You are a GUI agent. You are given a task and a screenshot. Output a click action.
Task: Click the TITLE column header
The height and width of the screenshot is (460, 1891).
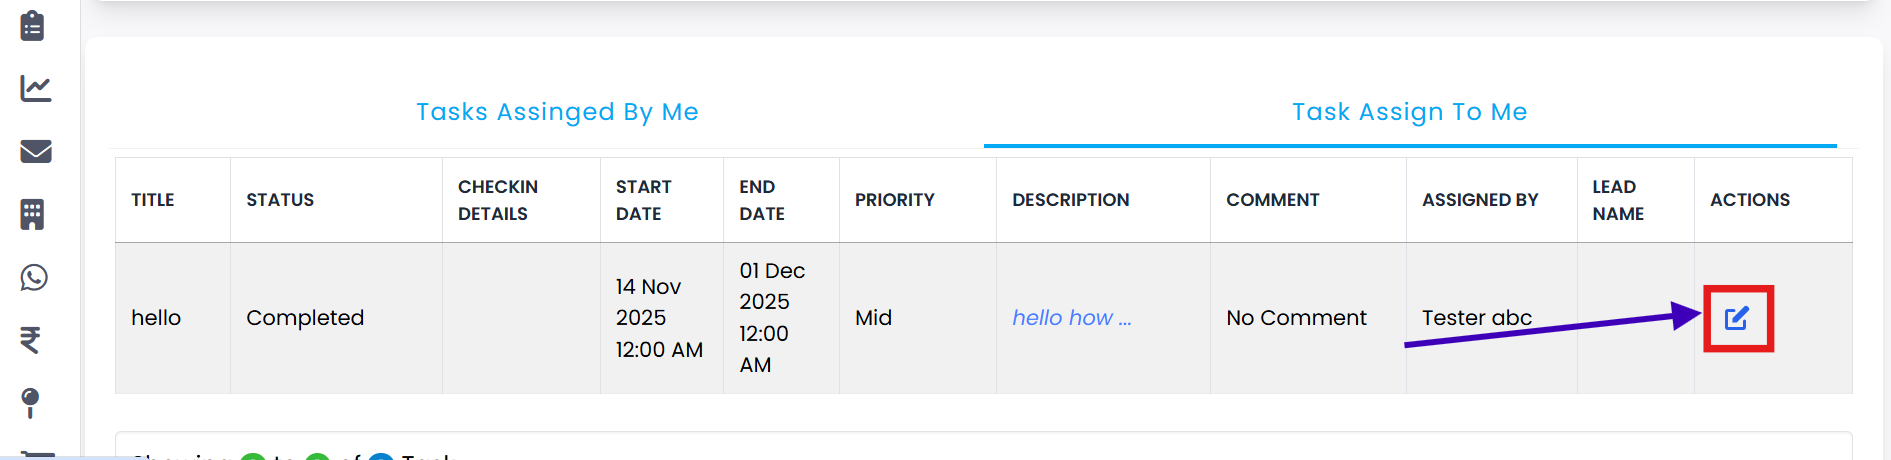point(153,200)
